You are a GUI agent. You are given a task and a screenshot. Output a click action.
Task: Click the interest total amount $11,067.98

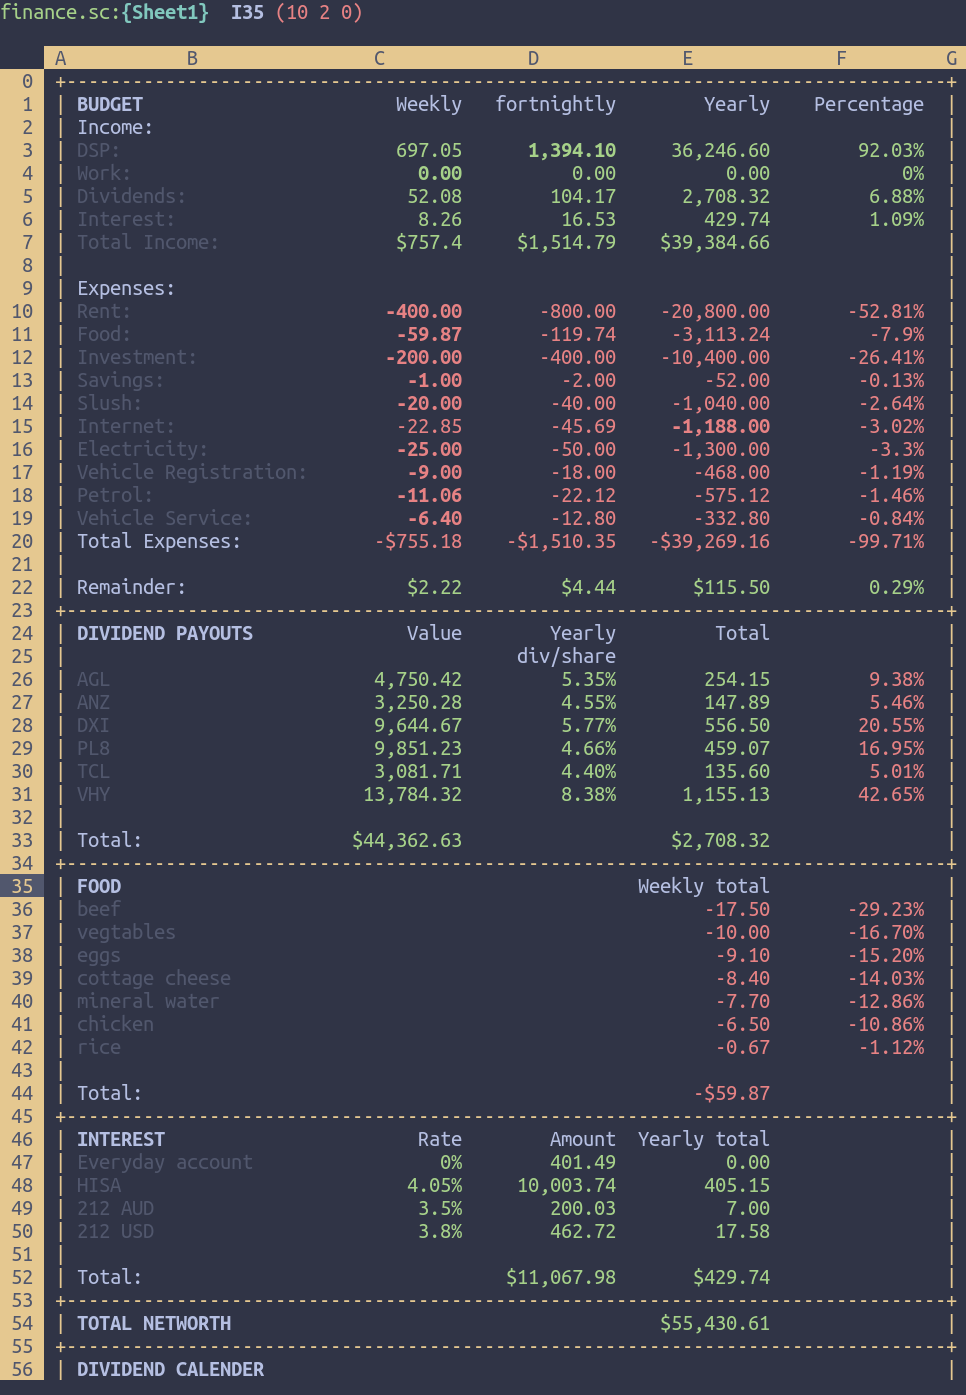(561, 1277)
